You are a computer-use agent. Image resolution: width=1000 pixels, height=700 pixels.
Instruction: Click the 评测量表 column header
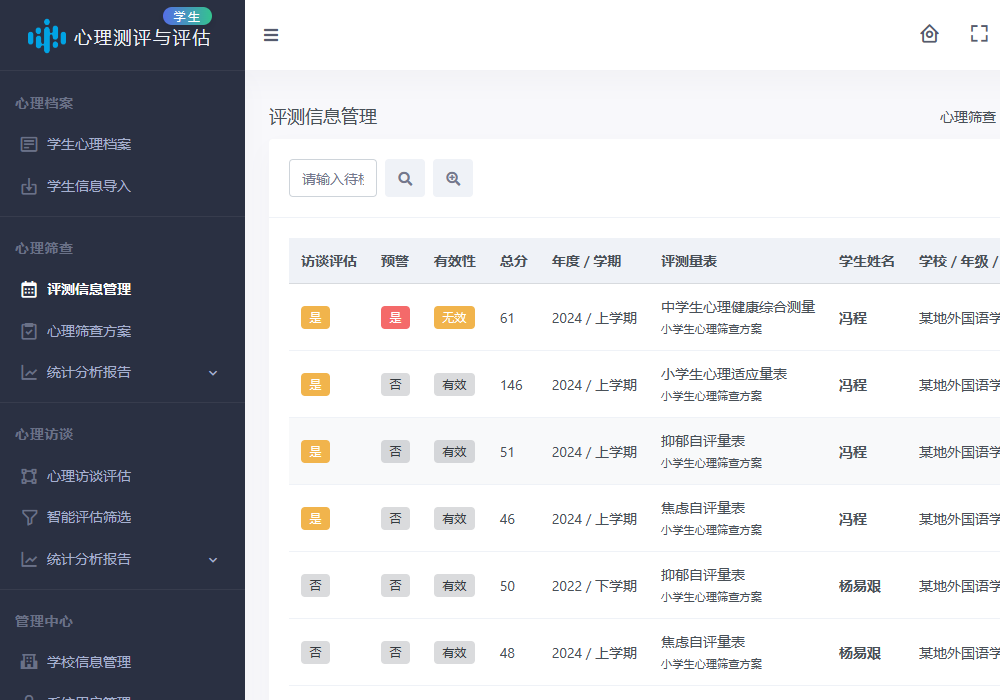(x=689, y=261)
